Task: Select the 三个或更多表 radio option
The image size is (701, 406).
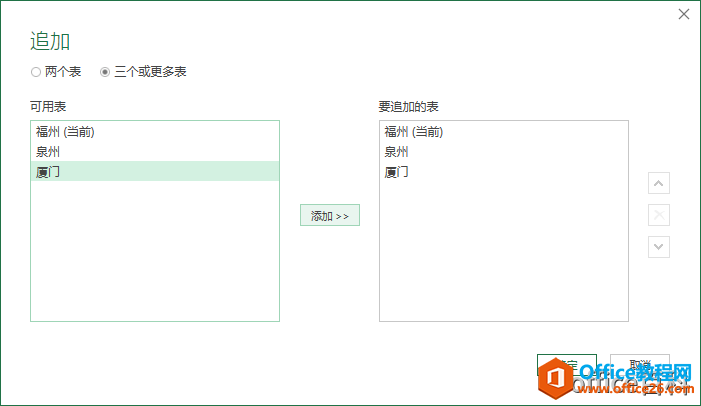Action: [x=105, y=72]
